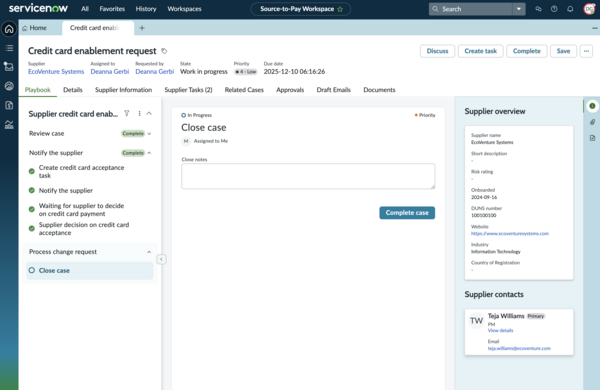Image resolution: width=600 pixels, height=390 pixels.
Task: Collapse the Notify the supplier stage
Action: pyautogui.click(x=149, y=153)
